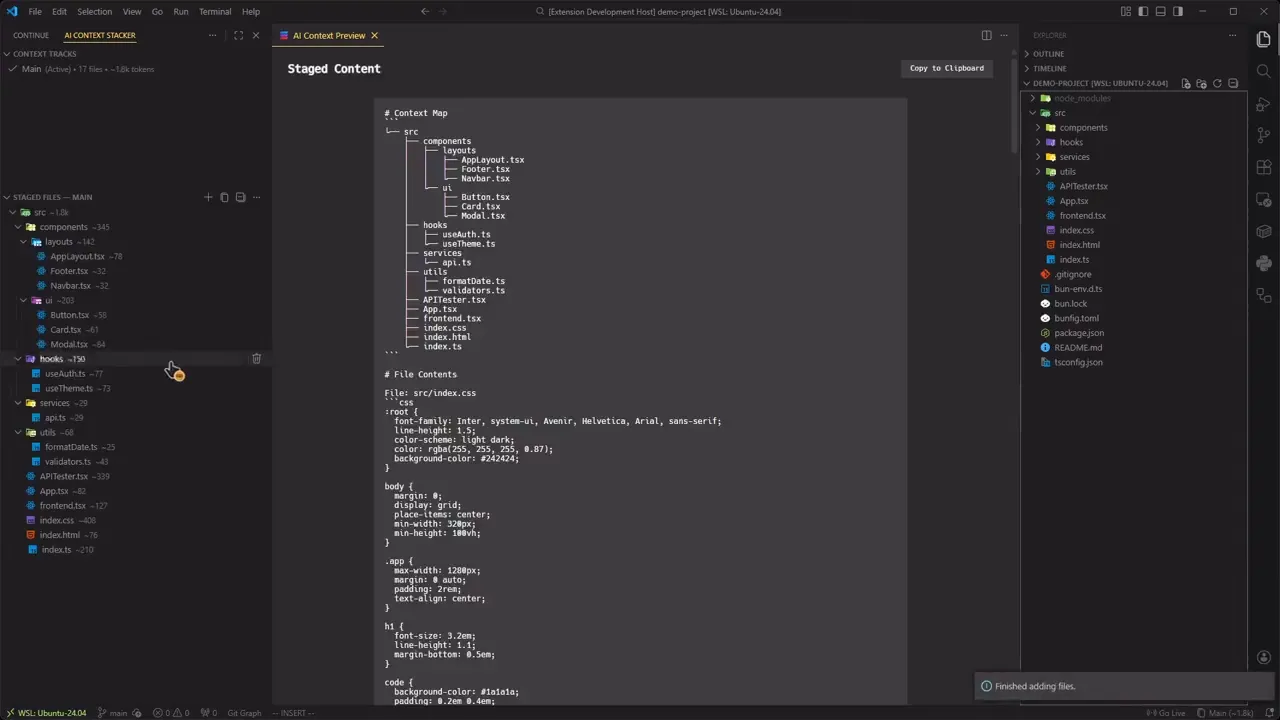Collapse the staged components folder
The width and height of the screenshot is (1280, 720).
(18, 227)
